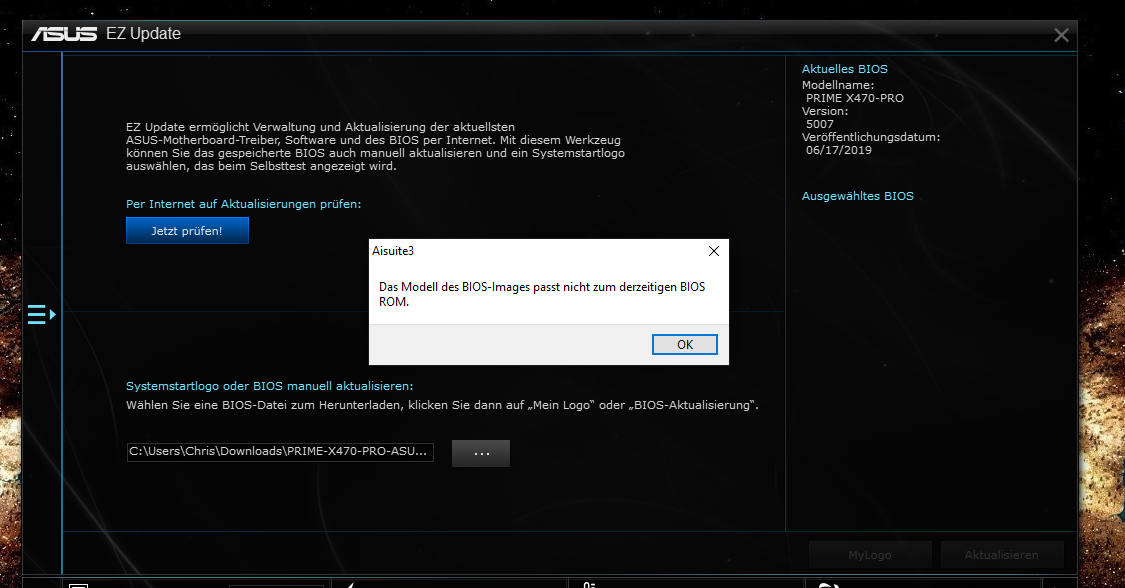Click the Aisuite3 dialog title
The image size is (1125, 588).
click(392, 251)
